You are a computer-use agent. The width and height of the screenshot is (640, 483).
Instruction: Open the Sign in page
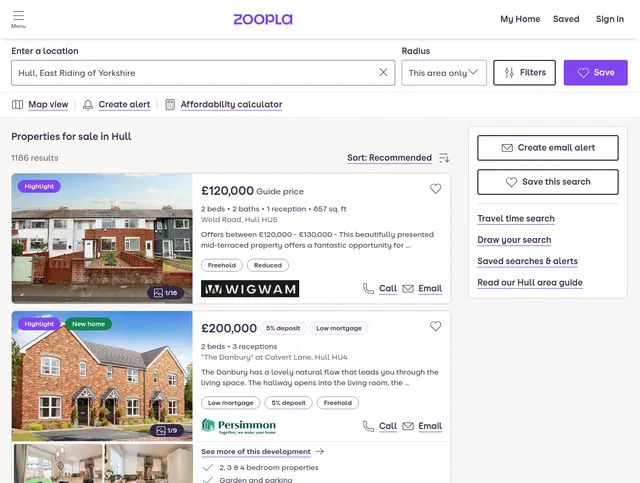(609, 19)
